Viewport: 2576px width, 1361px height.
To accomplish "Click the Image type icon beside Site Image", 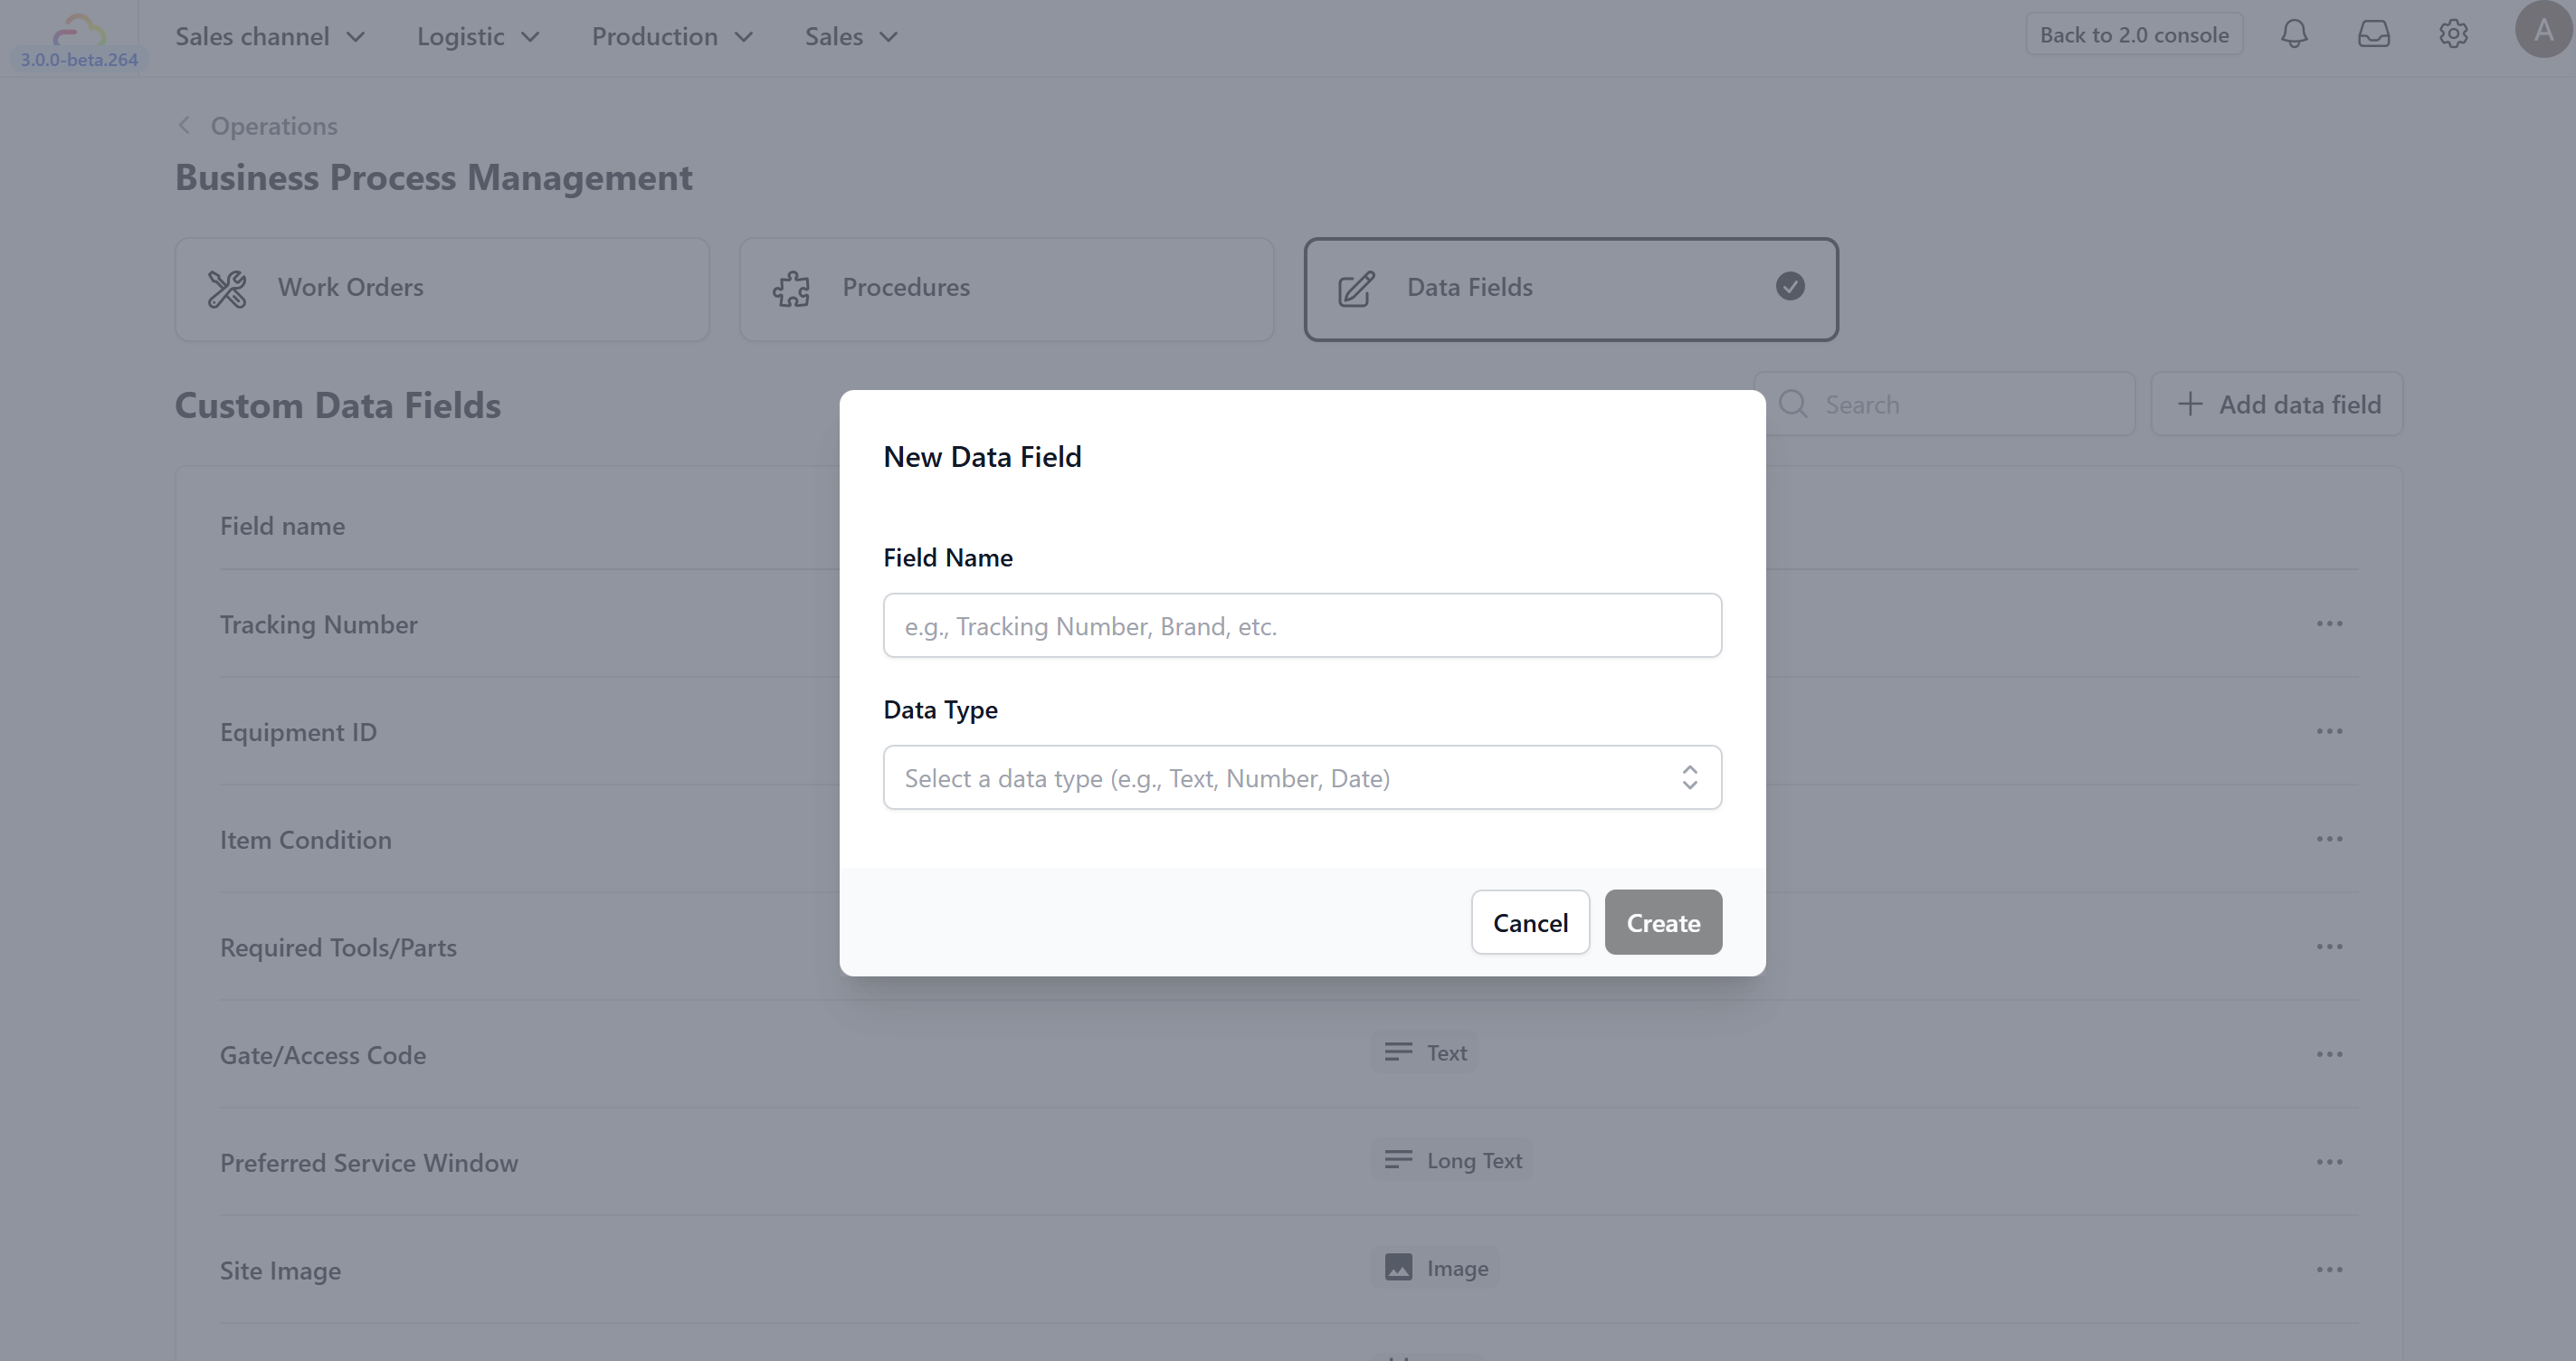I will 1398,1267.
